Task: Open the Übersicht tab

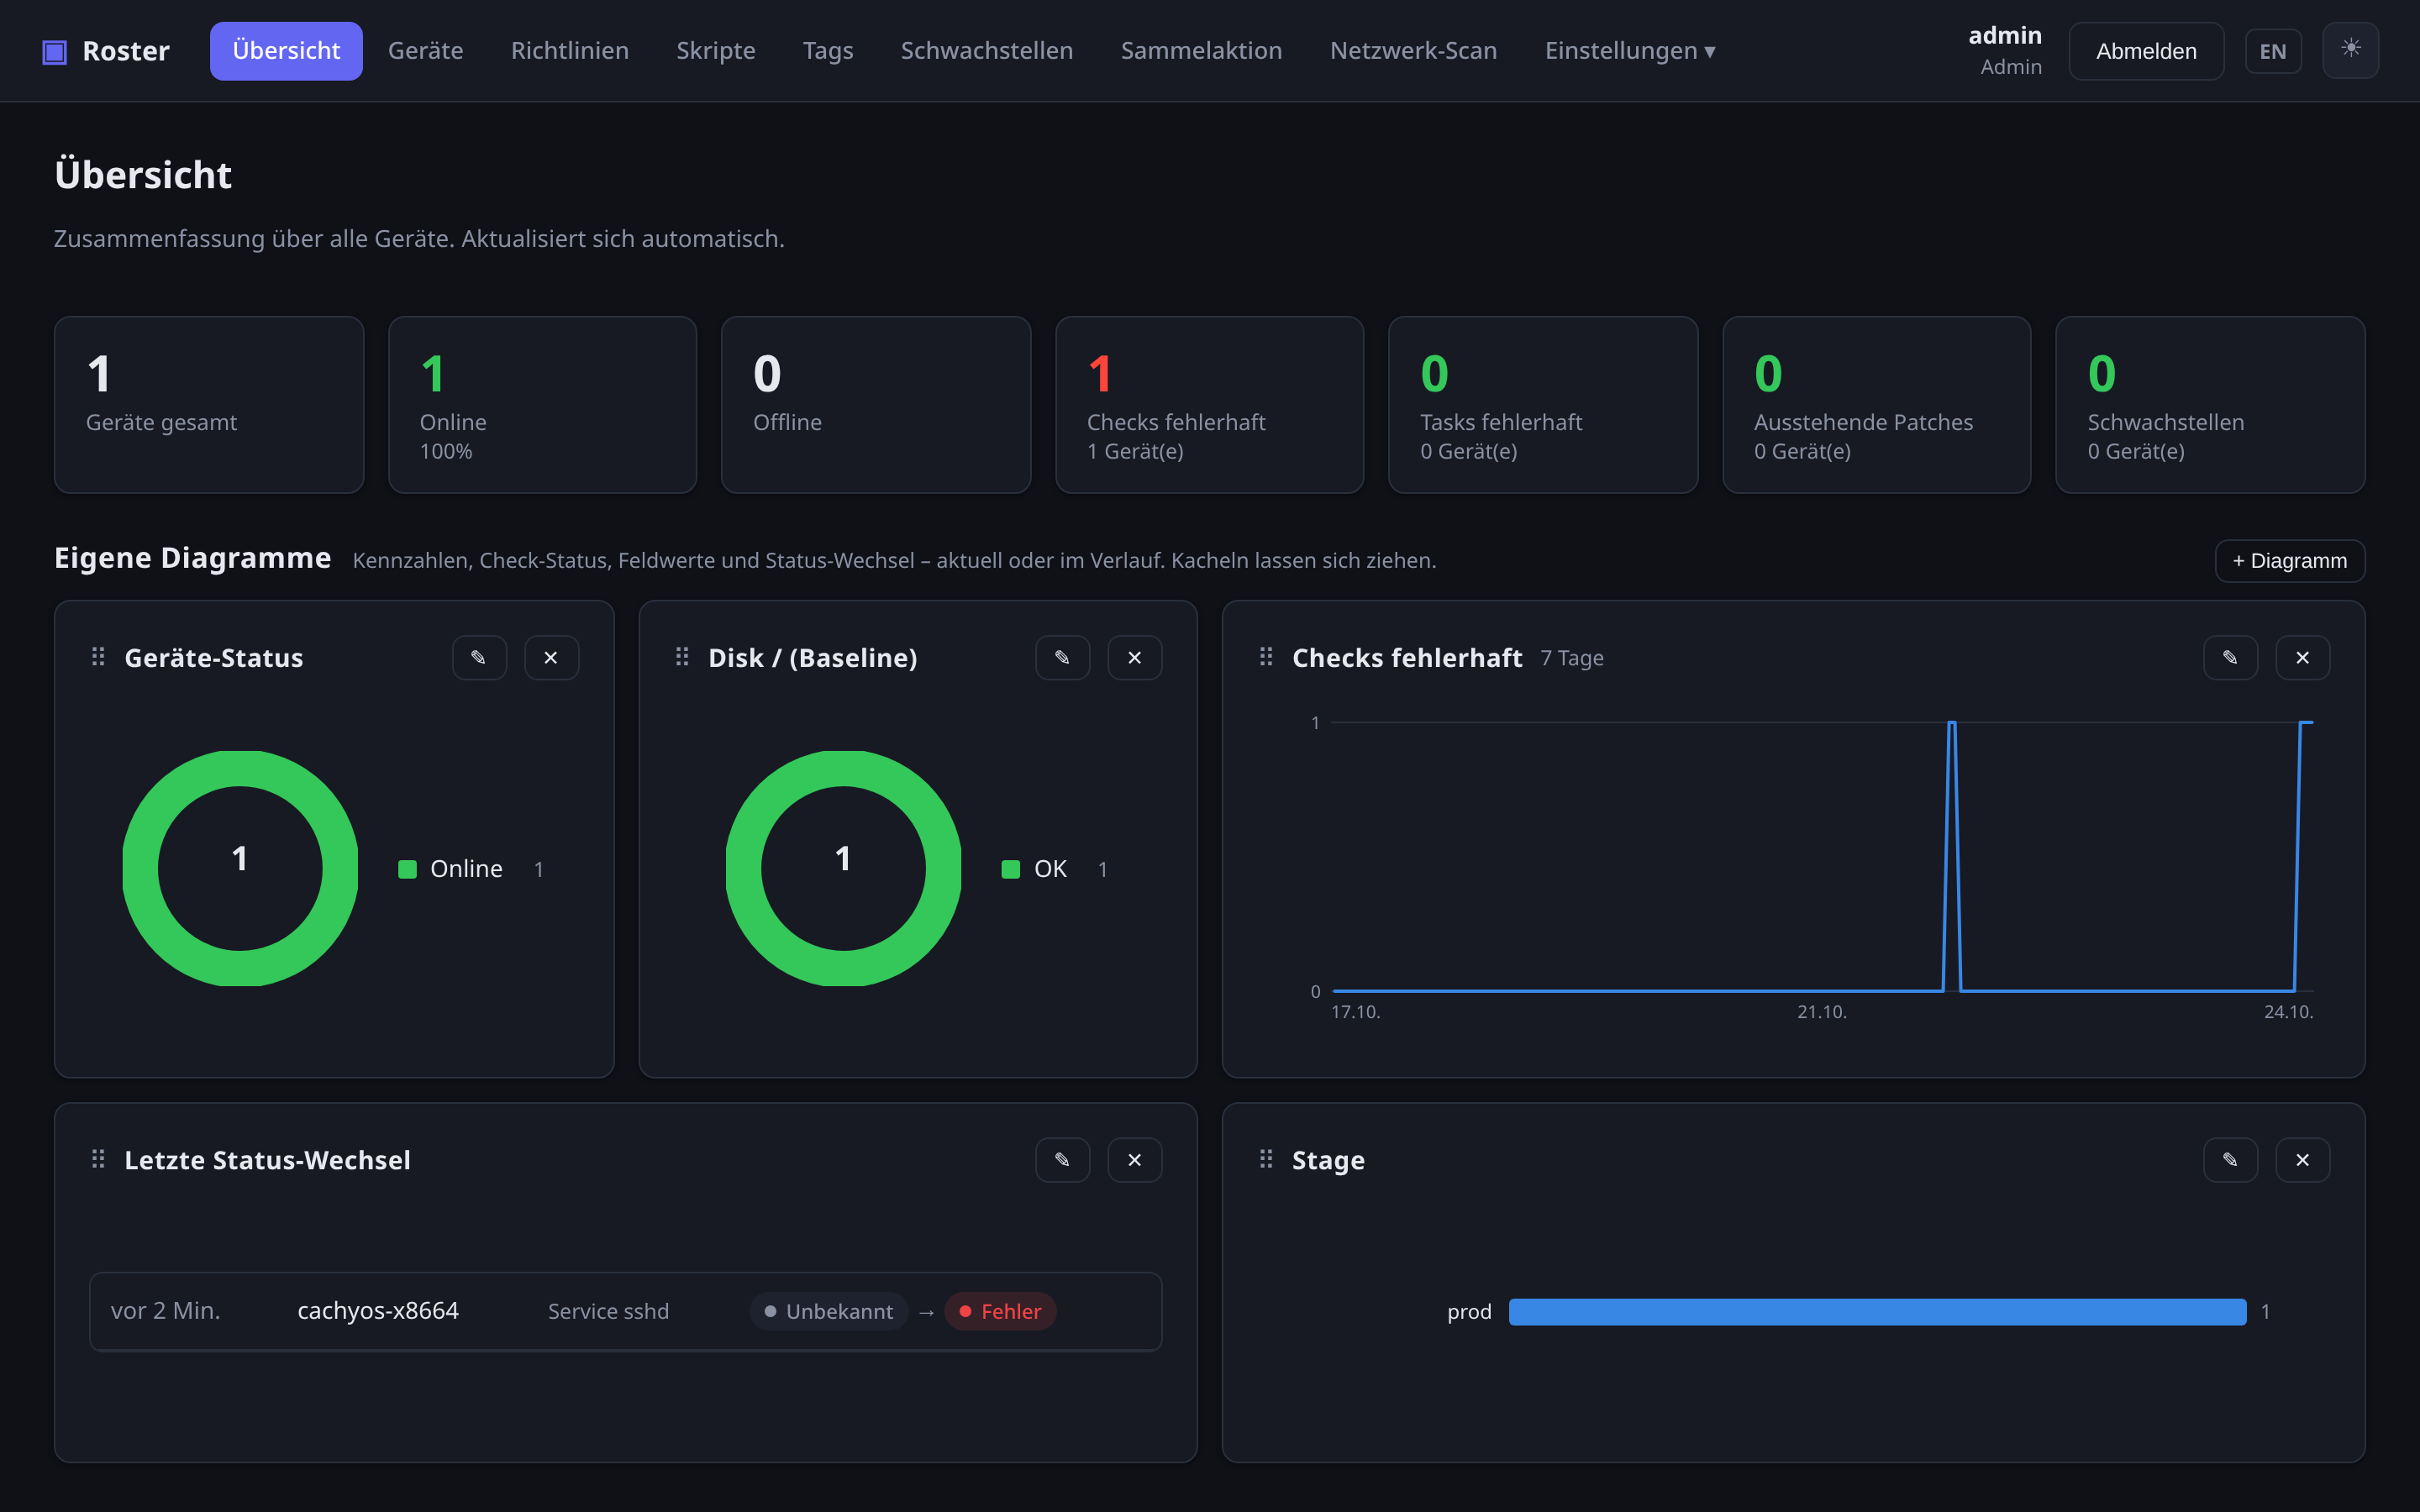Action: pos(286,51)
